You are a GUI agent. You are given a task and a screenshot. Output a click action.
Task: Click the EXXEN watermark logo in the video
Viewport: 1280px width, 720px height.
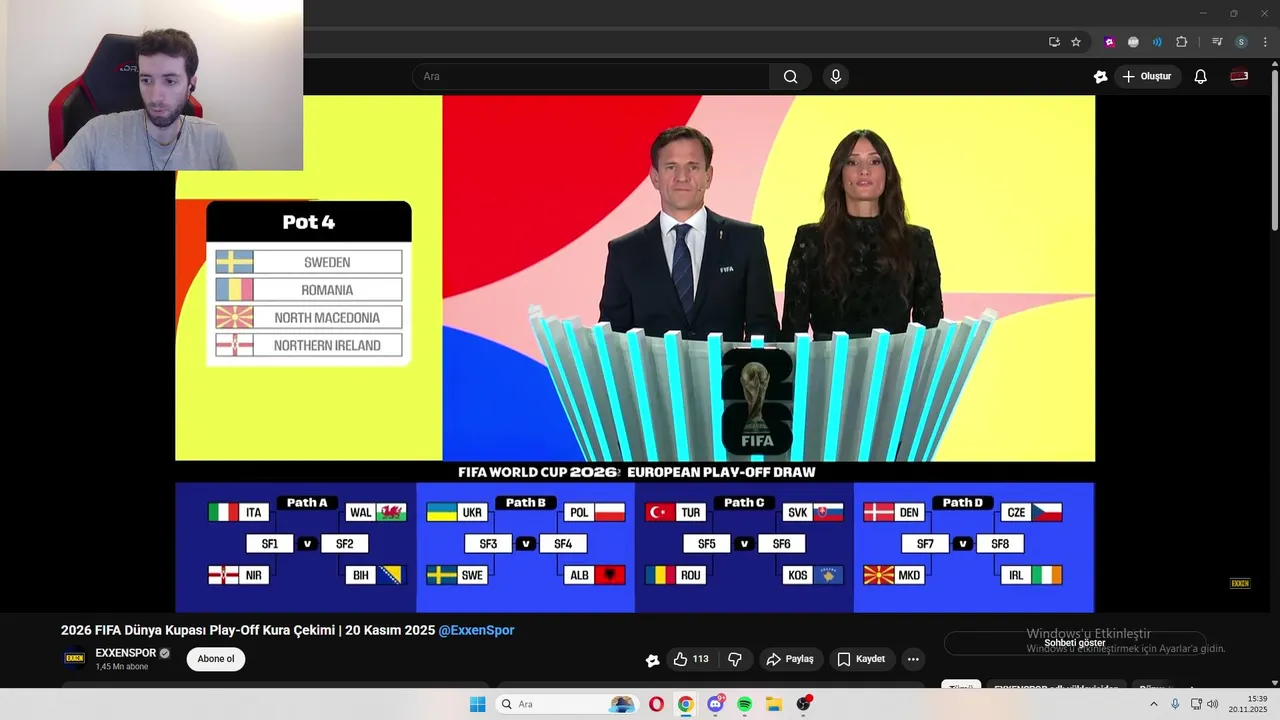point(1240,583)
